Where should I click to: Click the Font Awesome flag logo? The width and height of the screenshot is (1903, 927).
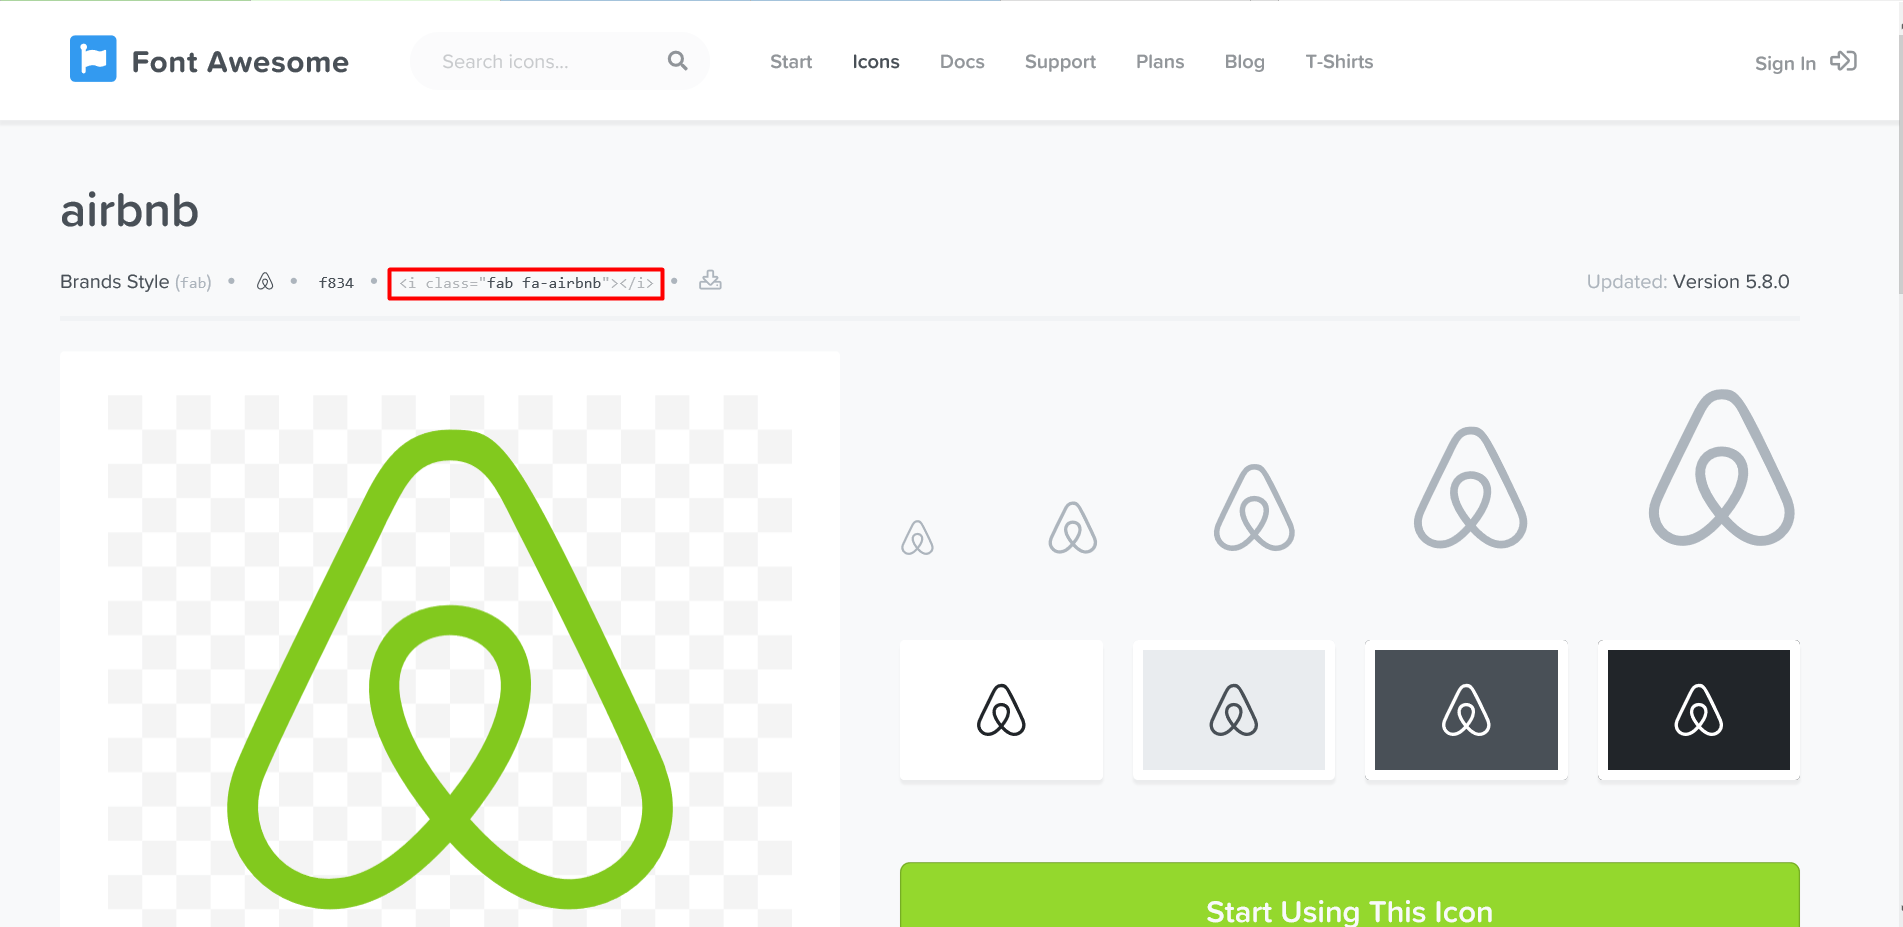tap(93, 59)
